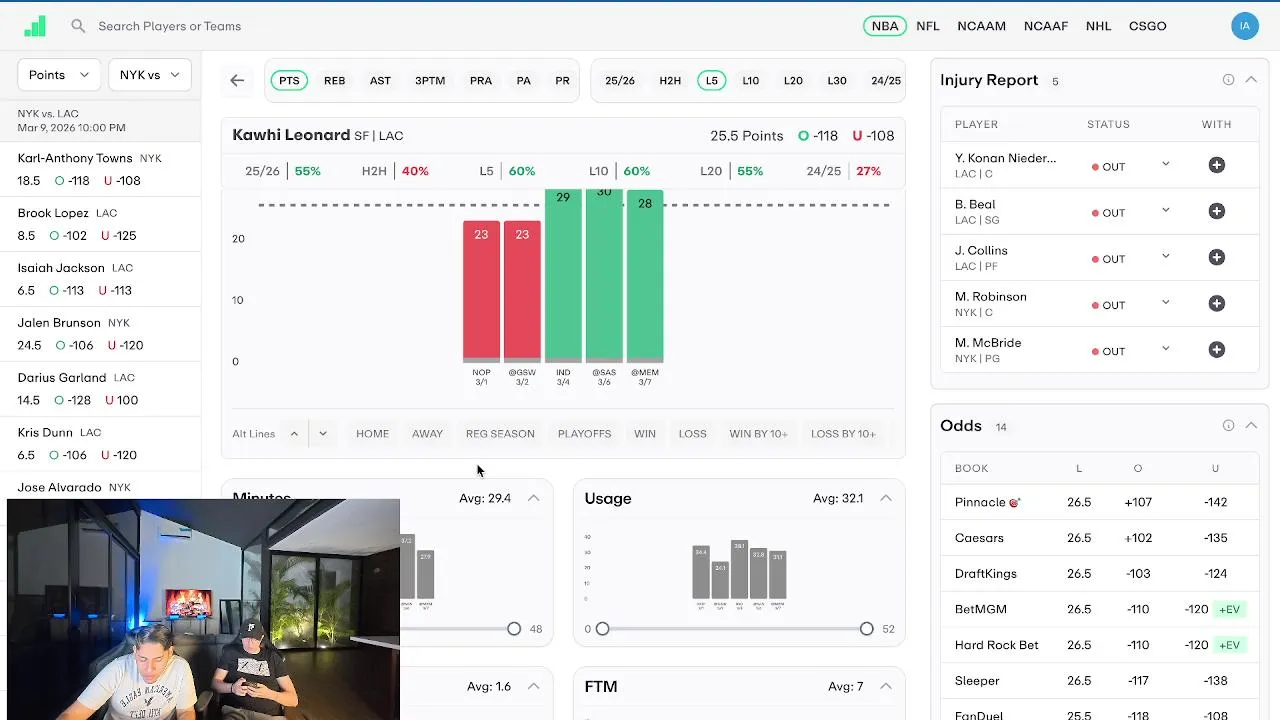Viewport: 1280px width, 720px height.
Task: Click the Usage slider right handle
Action: (x=866, y=629)
